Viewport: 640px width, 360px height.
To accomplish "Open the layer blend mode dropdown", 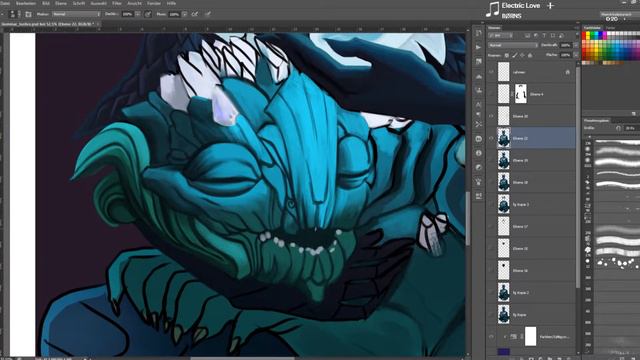I will tap(513, 45).
